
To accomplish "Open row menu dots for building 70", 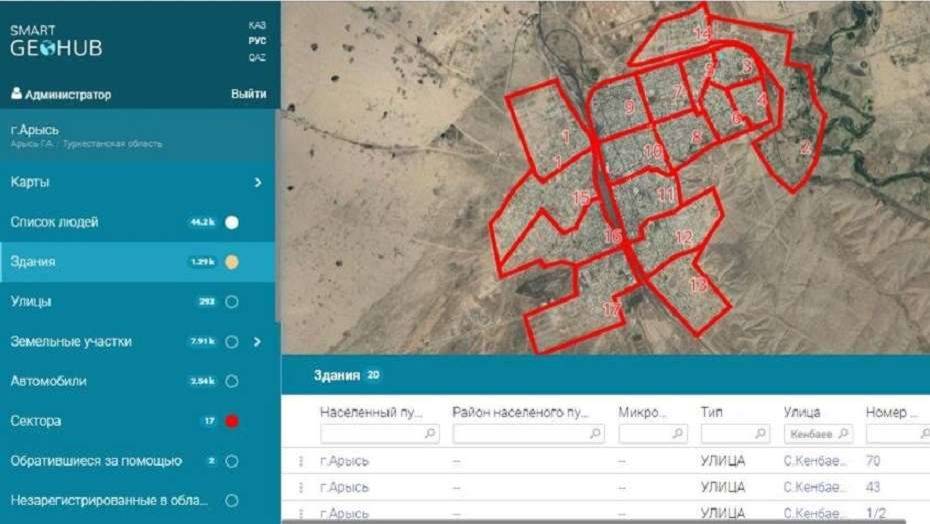I will [x=300, y=461].
